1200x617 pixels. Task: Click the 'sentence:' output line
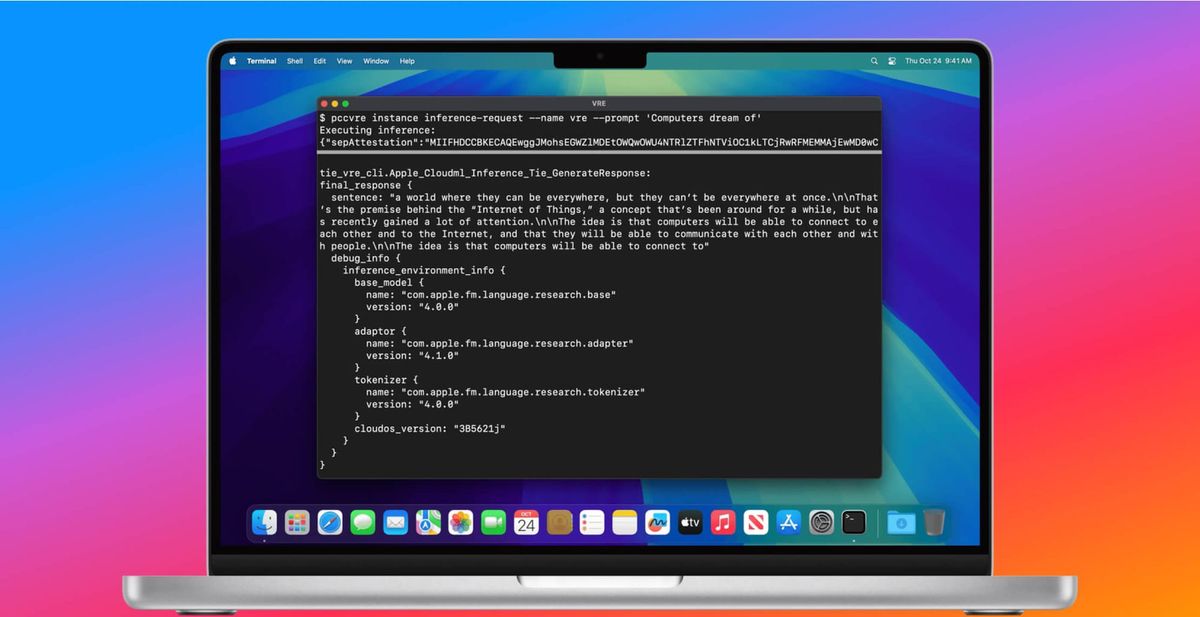(x=599, y=221)
